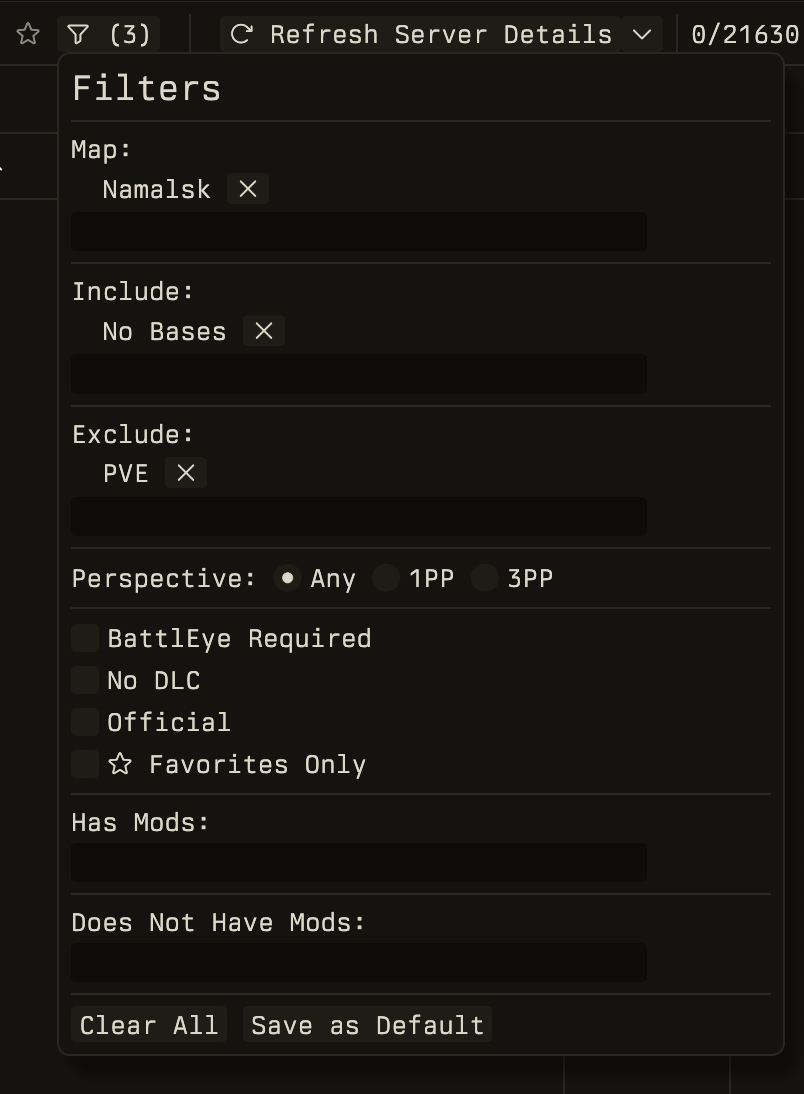804x1094 pixels.
Task: Expand the Refresh Server Details dropdown chevron
Action: (x=640, y=33)
